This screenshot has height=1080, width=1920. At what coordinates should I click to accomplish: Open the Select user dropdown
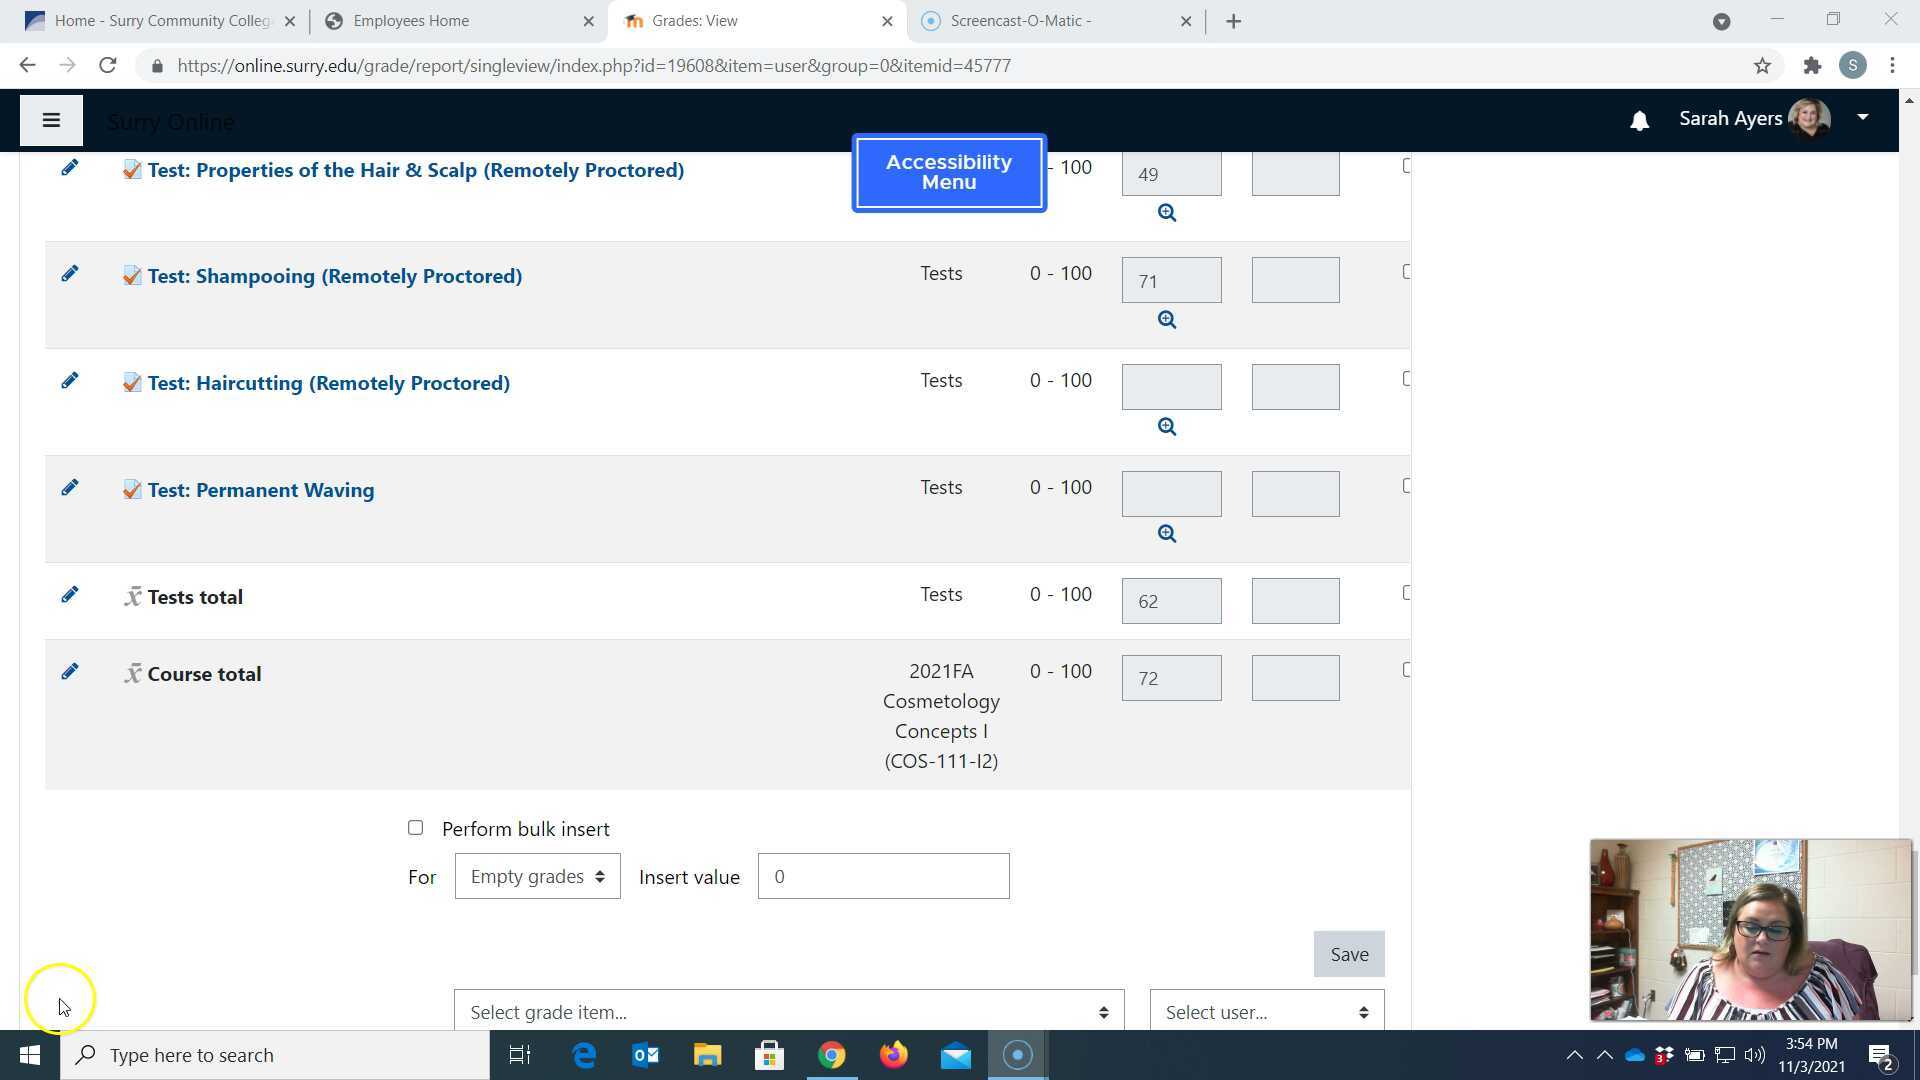pos(1266,1012)
